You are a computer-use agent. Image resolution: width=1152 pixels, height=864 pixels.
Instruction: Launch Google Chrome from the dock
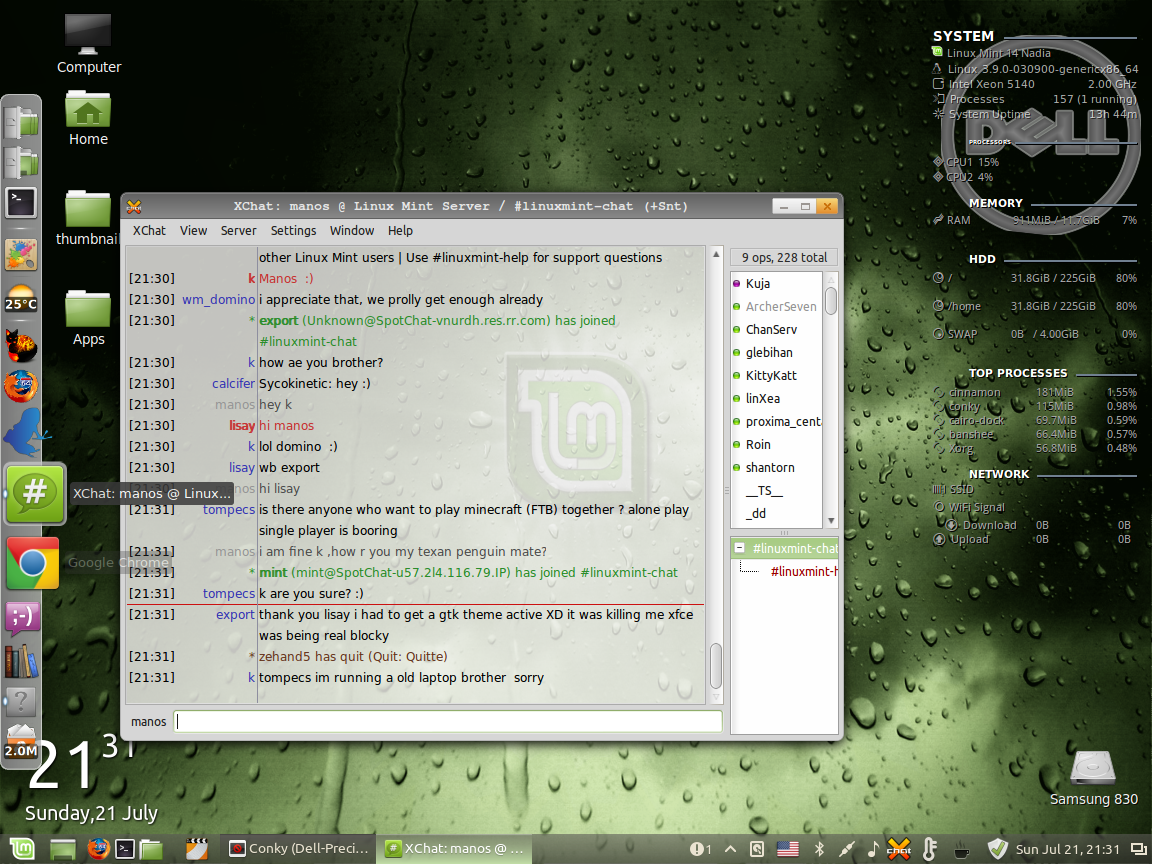pyautogui.click(x=32, y=563)
